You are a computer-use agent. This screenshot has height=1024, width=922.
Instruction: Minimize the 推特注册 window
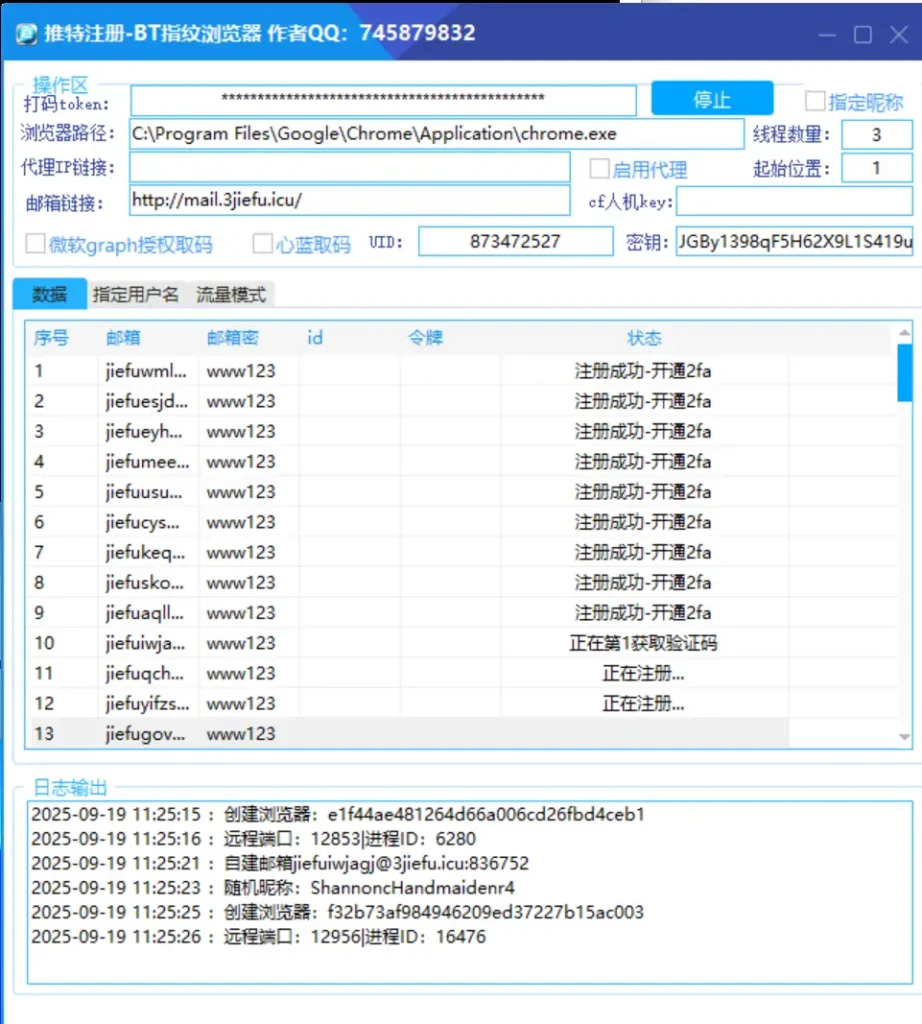click(827, 34)
